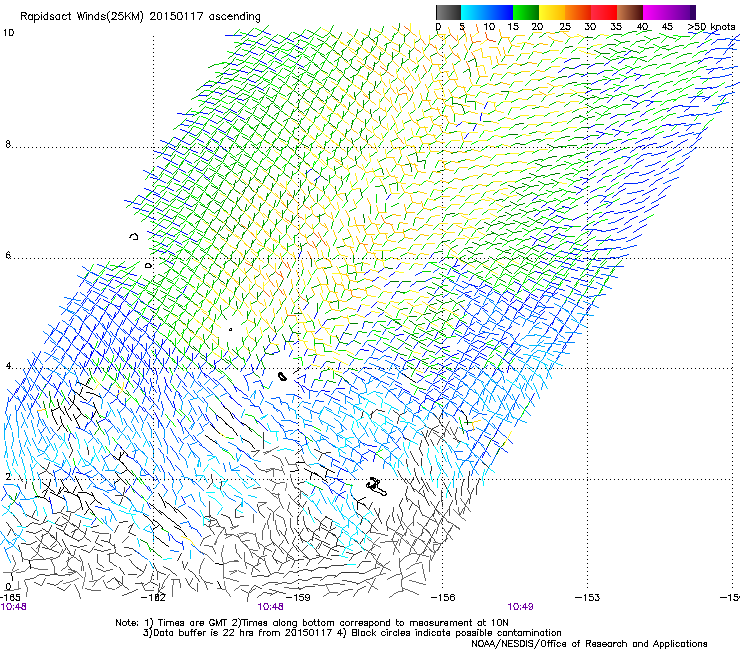The height and width of the screenshot is (650, 740).
Task: Click the latitude label '4'
Action: pyautogui.click(x=8, y=366)
